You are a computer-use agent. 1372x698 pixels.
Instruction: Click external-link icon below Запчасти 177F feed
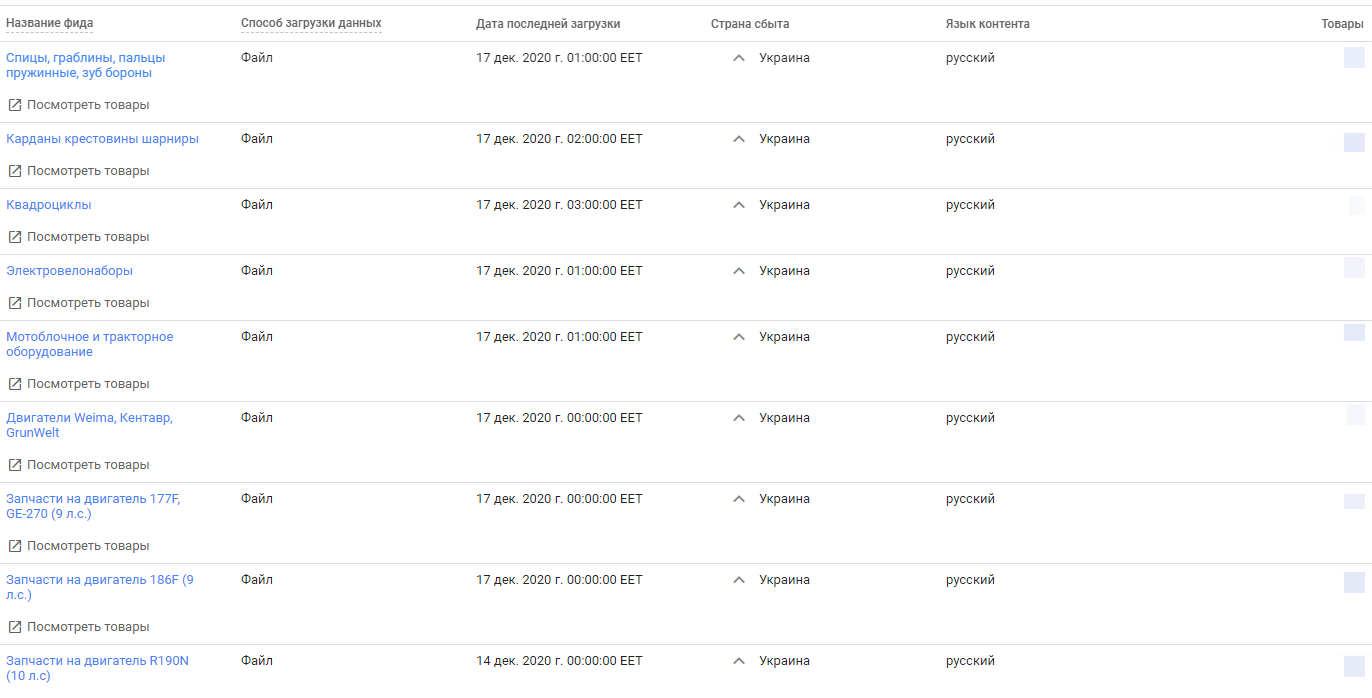pos(15,546)
